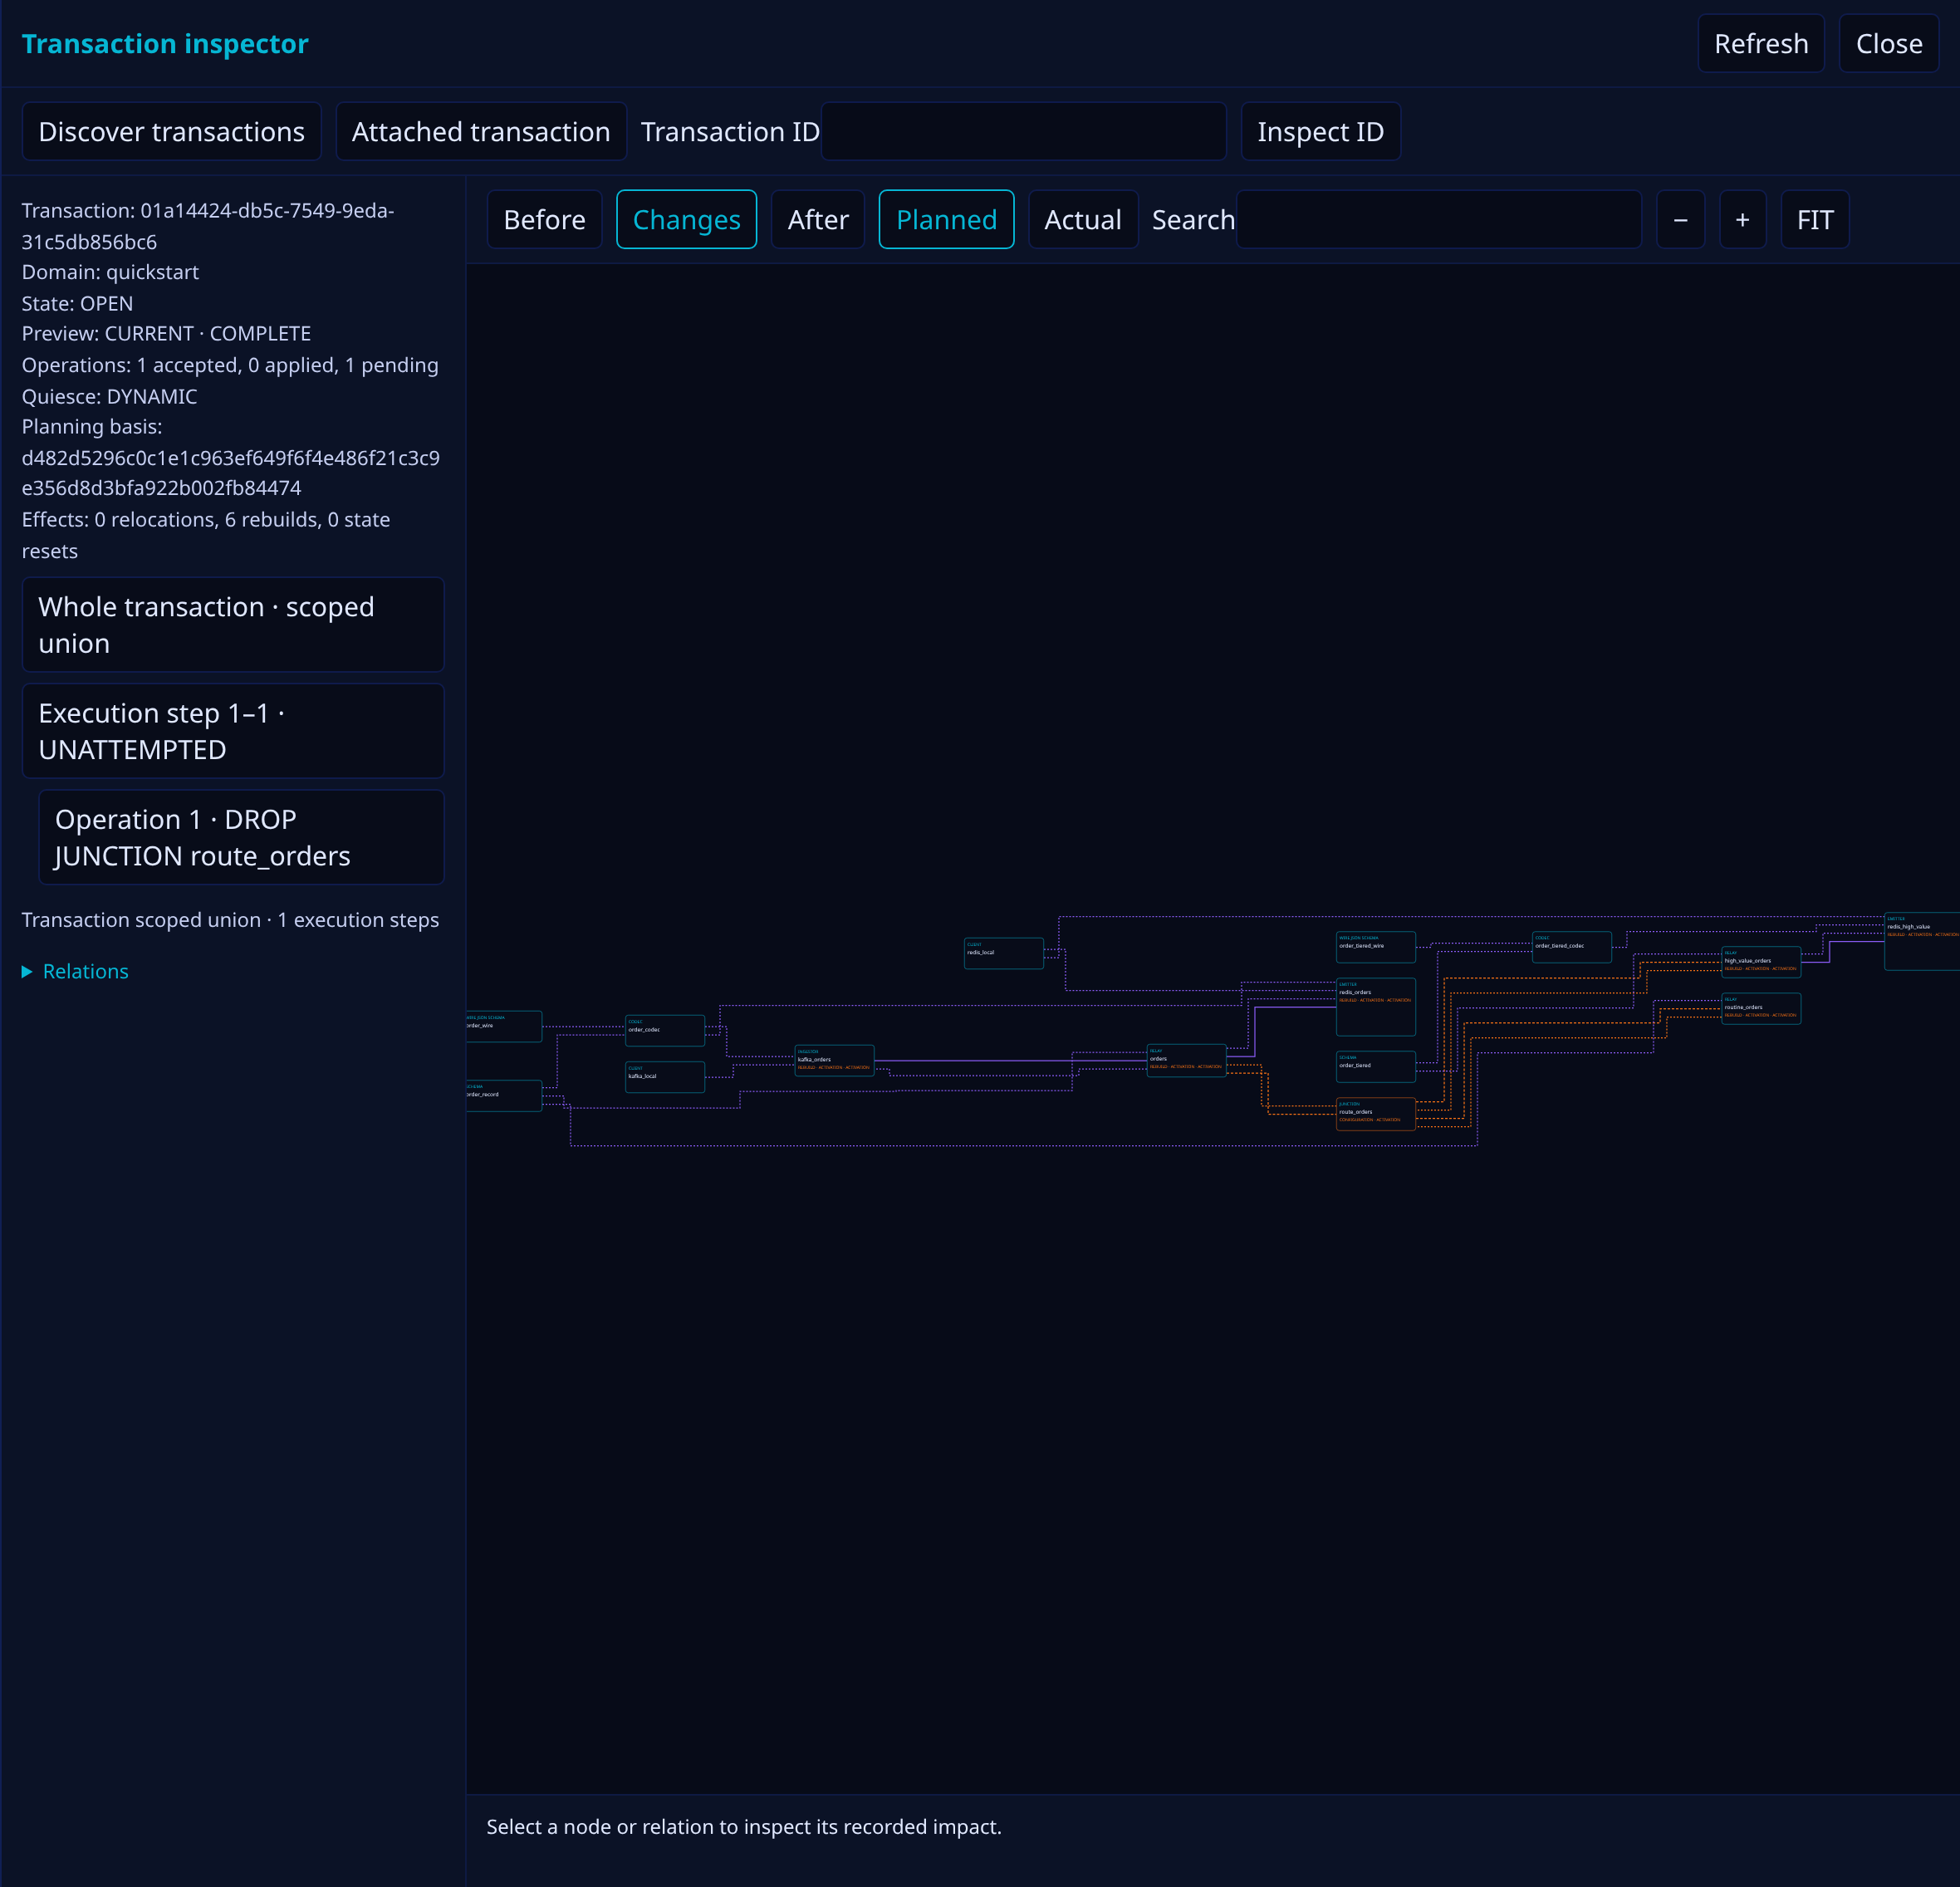Select the order_wire schema node
Viewport: 1960px width, 1887px height.
tap(503, 1026)
